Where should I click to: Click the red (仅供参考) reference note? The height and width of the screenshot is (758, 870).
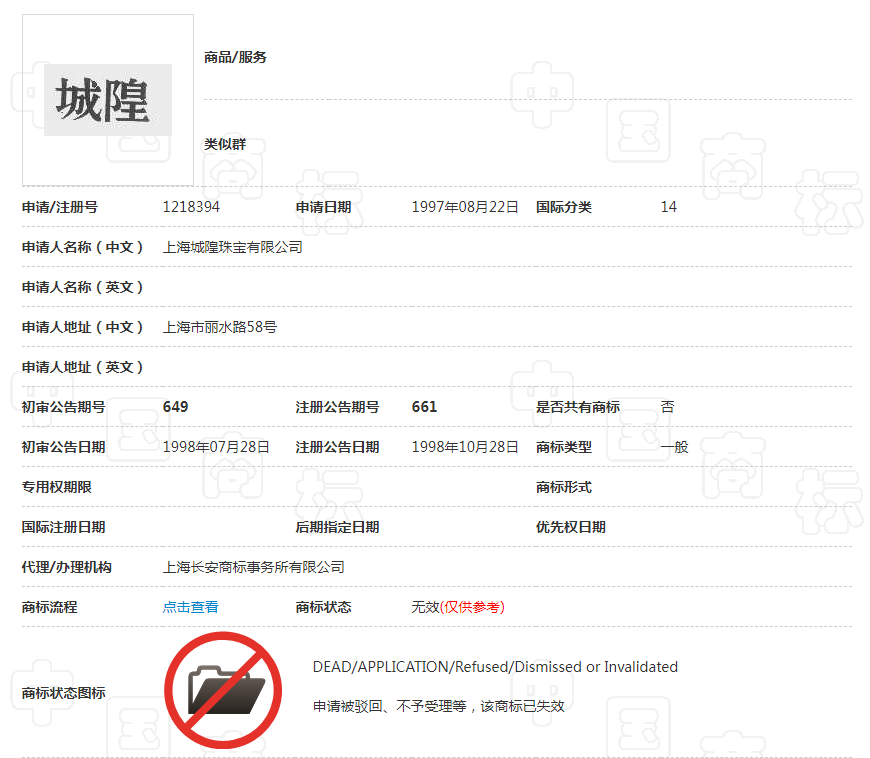473,607
